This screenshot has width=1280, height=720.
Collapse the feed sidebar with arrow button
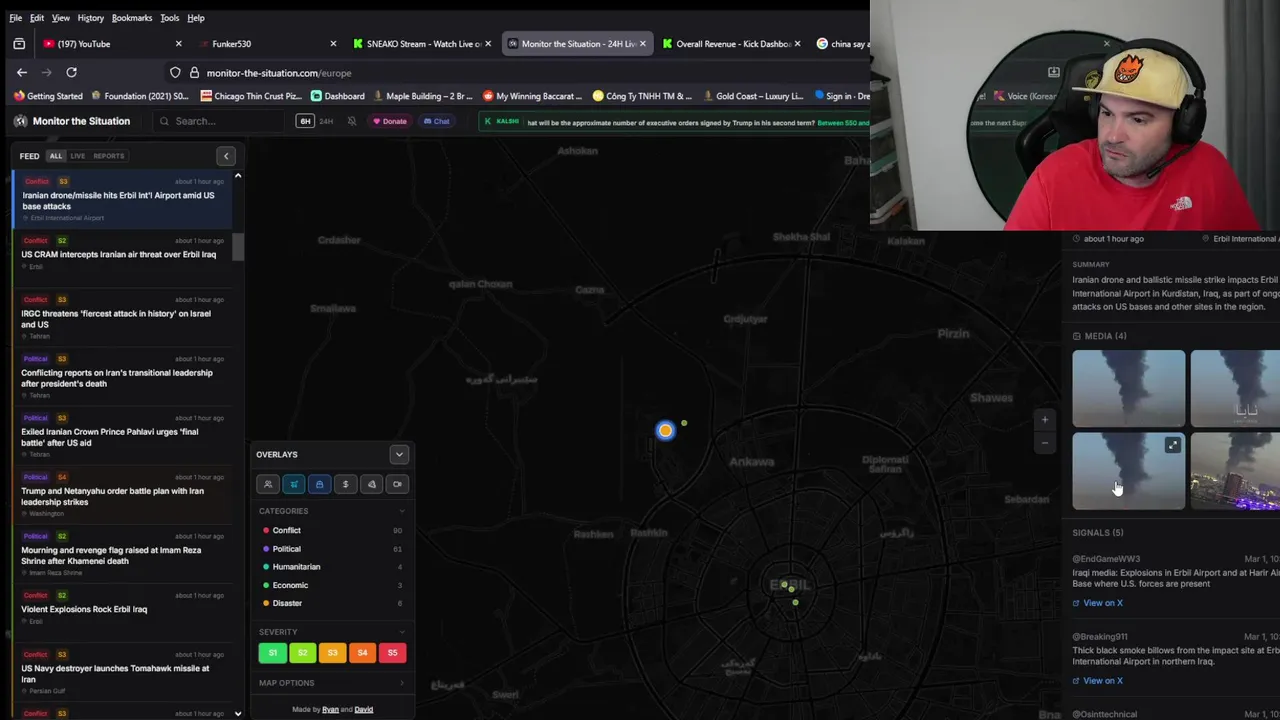pyautogui.click(x=226, y=156)
